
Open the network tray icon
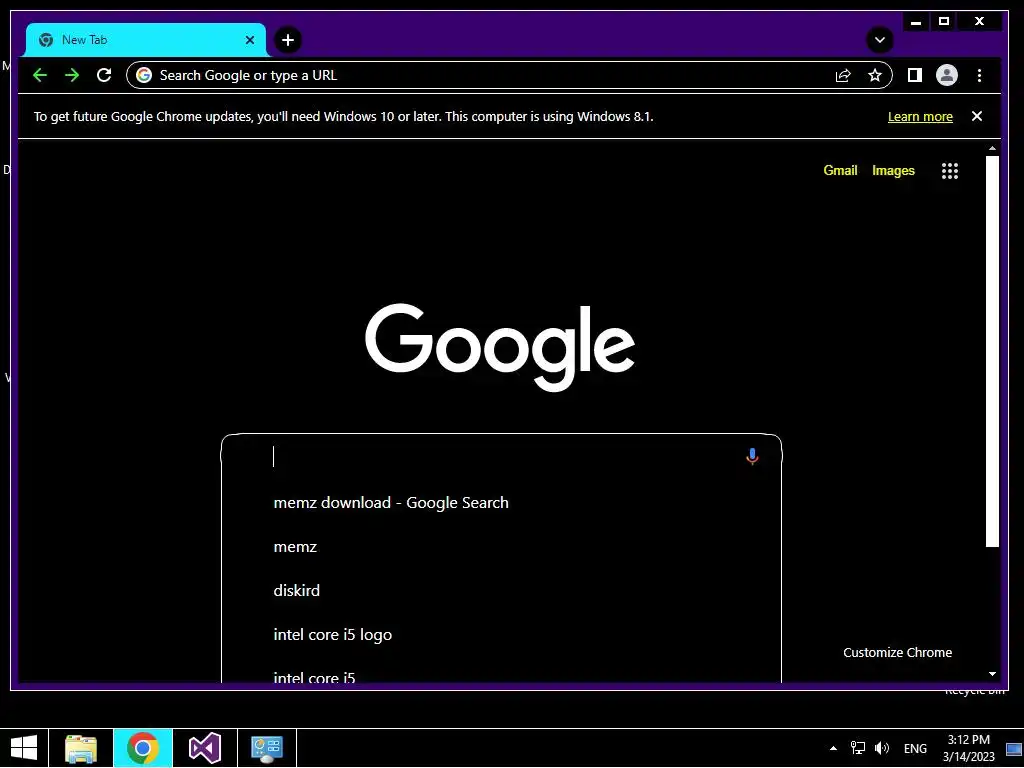pyautogui.click(x=857, y=748)
